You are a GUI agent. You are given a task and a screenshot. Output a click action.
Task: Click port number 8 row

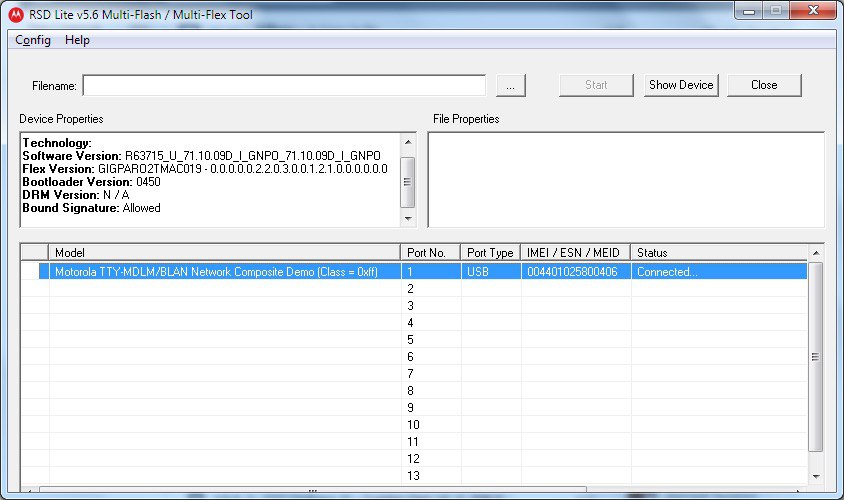[414, 390]
